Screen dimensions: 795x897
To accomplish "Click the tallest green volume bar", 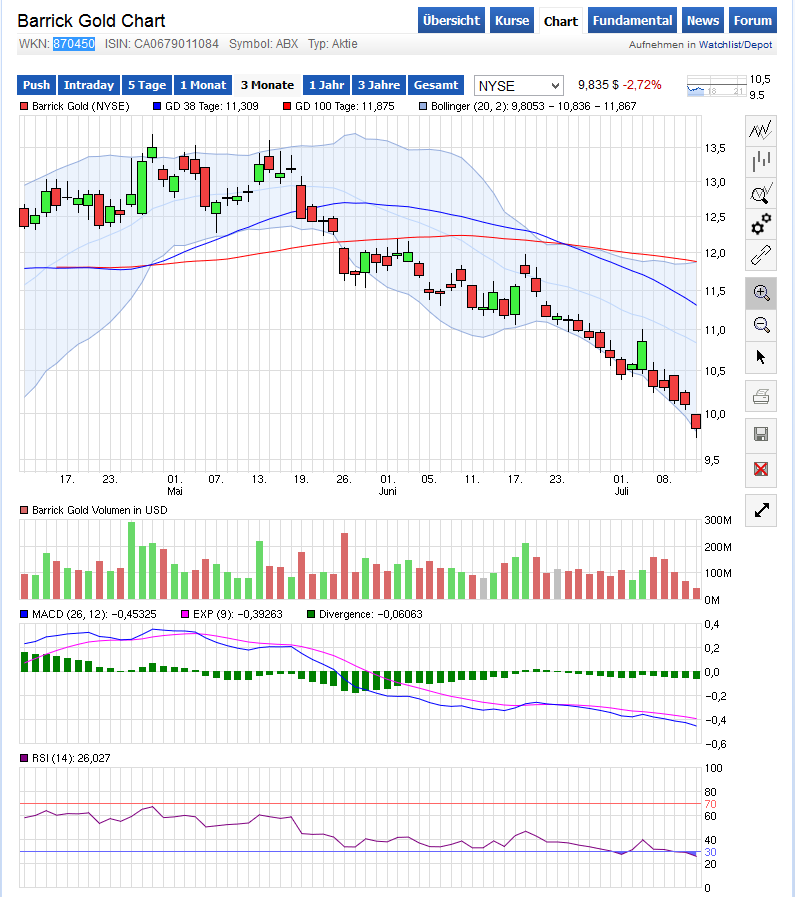I will [x=132, y=561].
